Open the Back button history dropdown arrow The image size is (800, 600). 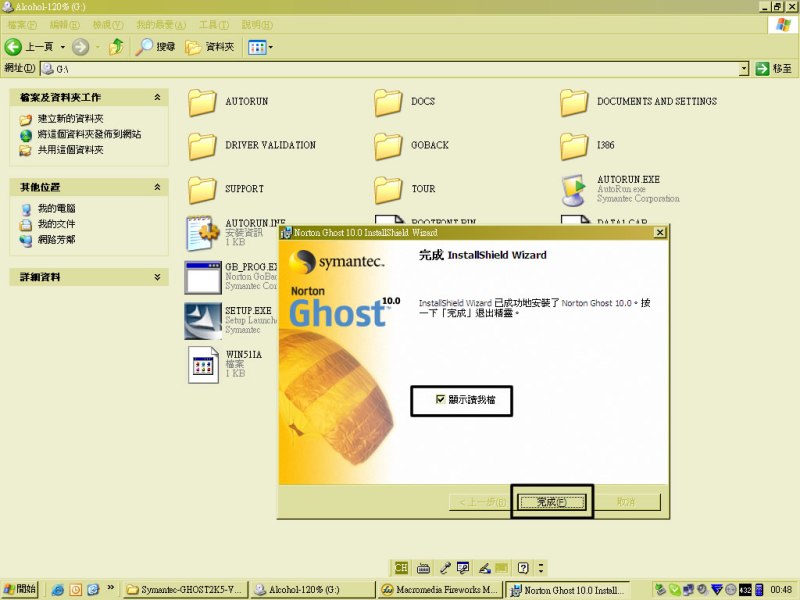point(63,47)
